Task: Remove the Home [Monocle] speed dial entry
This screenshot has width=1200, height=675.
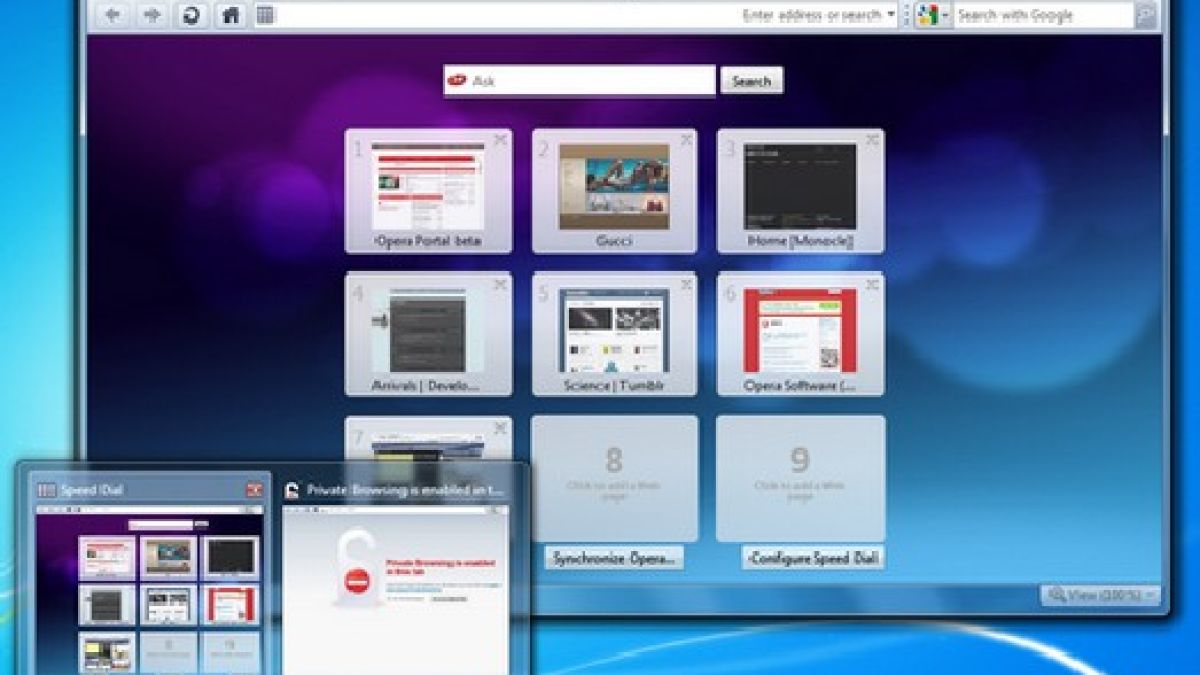Action: 872,140
